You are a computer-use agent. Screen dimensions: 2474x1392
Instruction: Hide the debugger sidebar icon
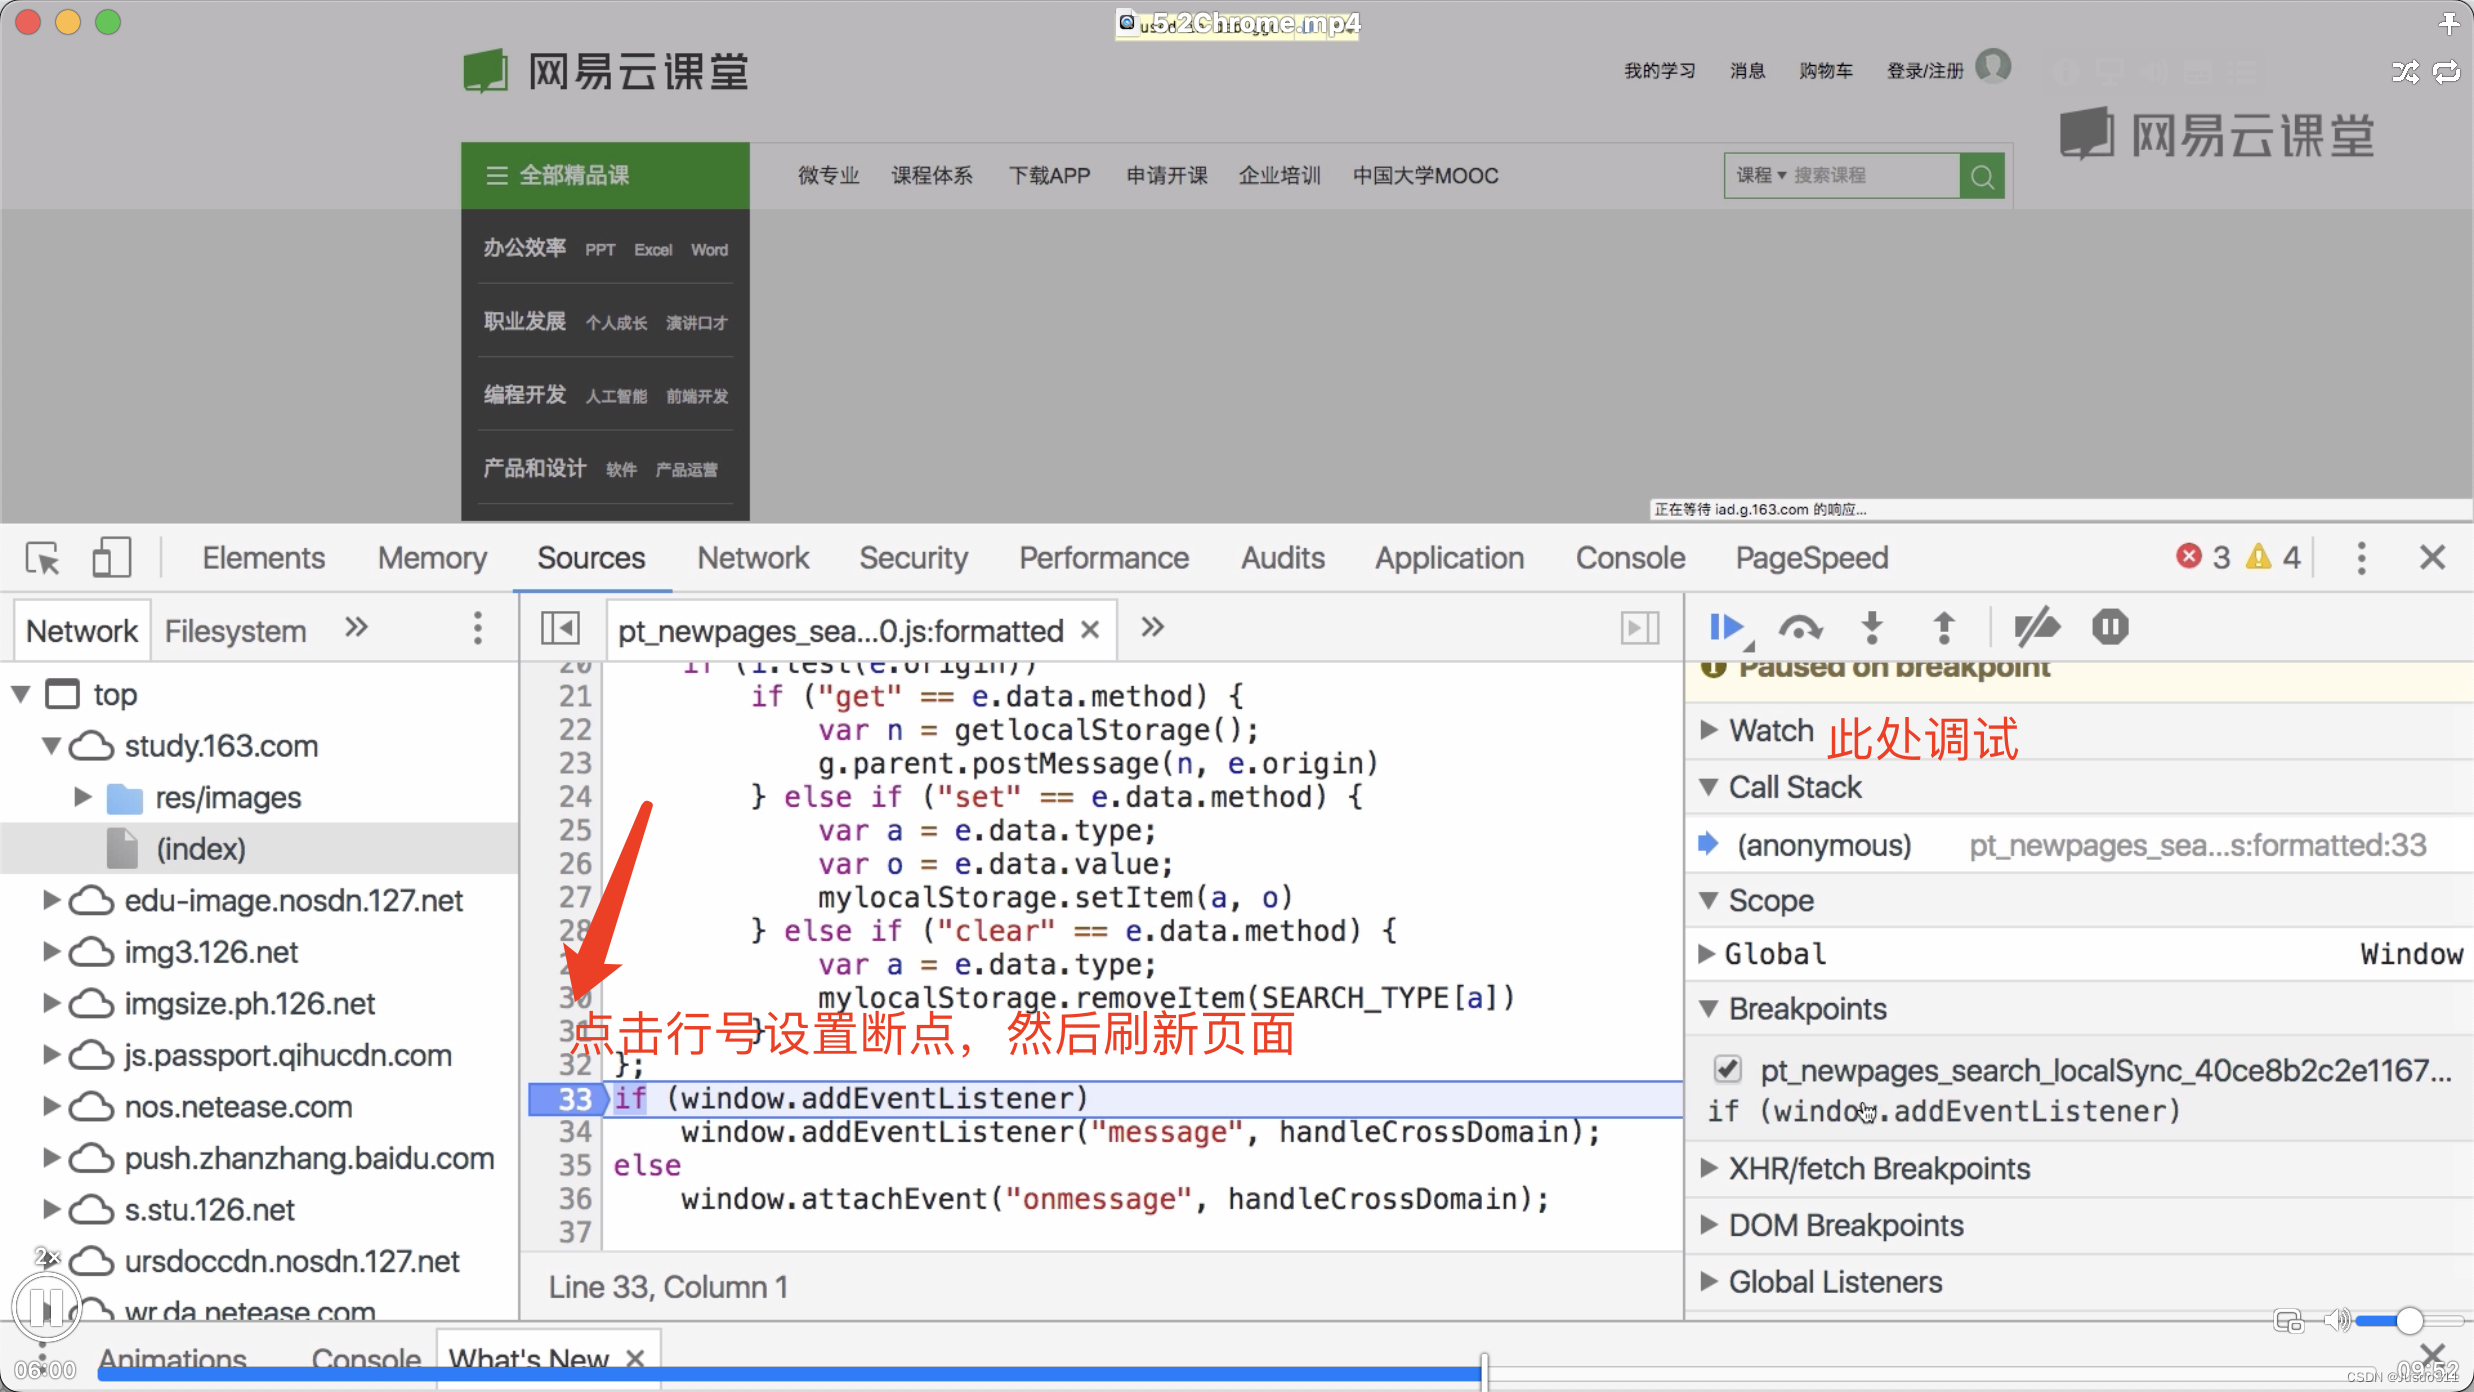[x=1639, y=628]
